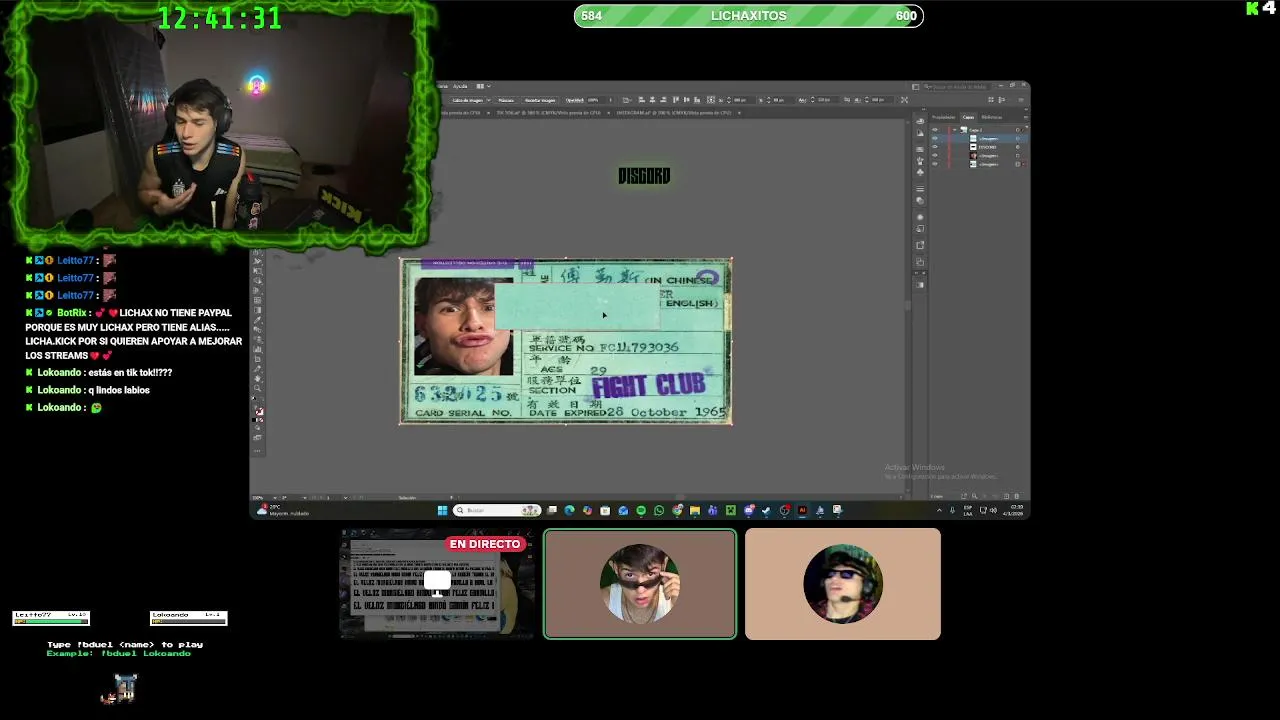Open the Ayuda menu in Illustrator
Viewport: 1280px width, 720px height.
pos(460,86)
